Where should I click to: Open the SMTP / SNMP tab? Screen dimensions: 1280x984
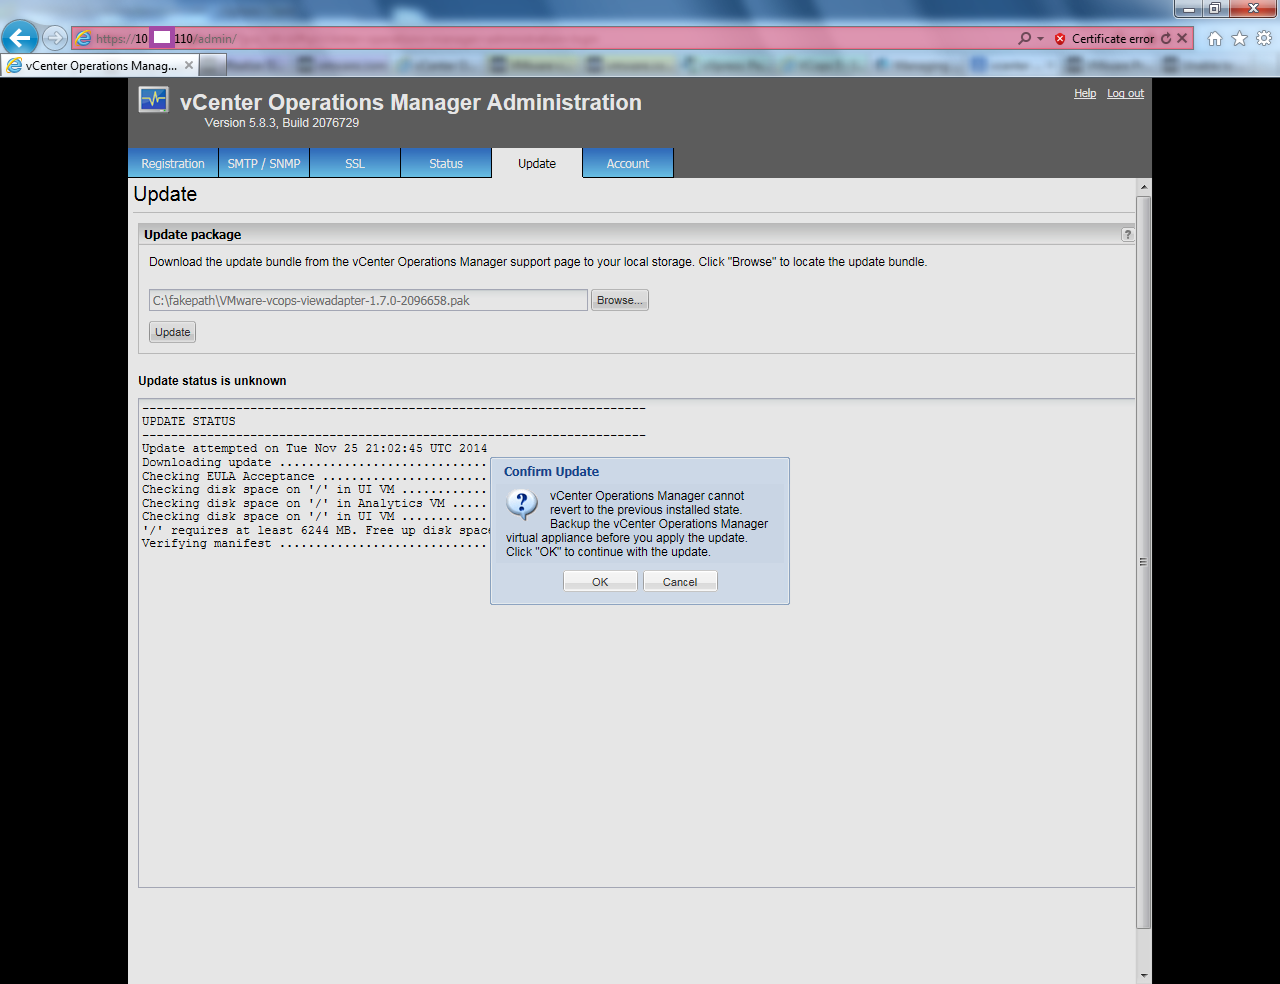(264, 163)
